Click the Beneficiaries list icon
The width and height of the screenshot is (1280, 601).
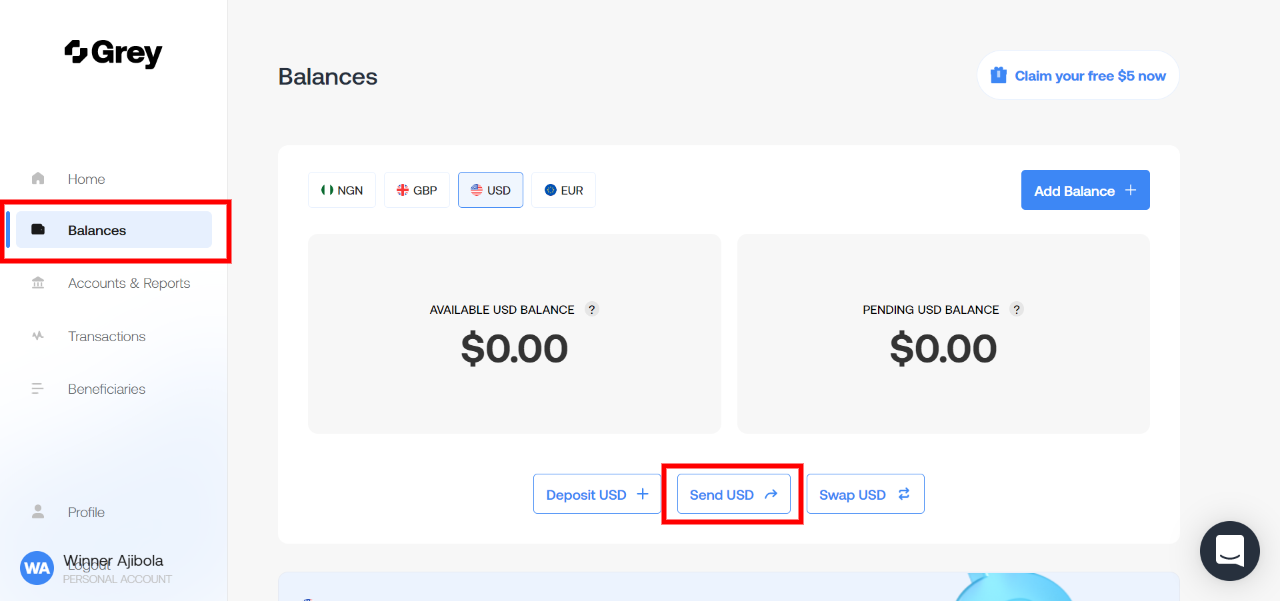click(38, 389)
